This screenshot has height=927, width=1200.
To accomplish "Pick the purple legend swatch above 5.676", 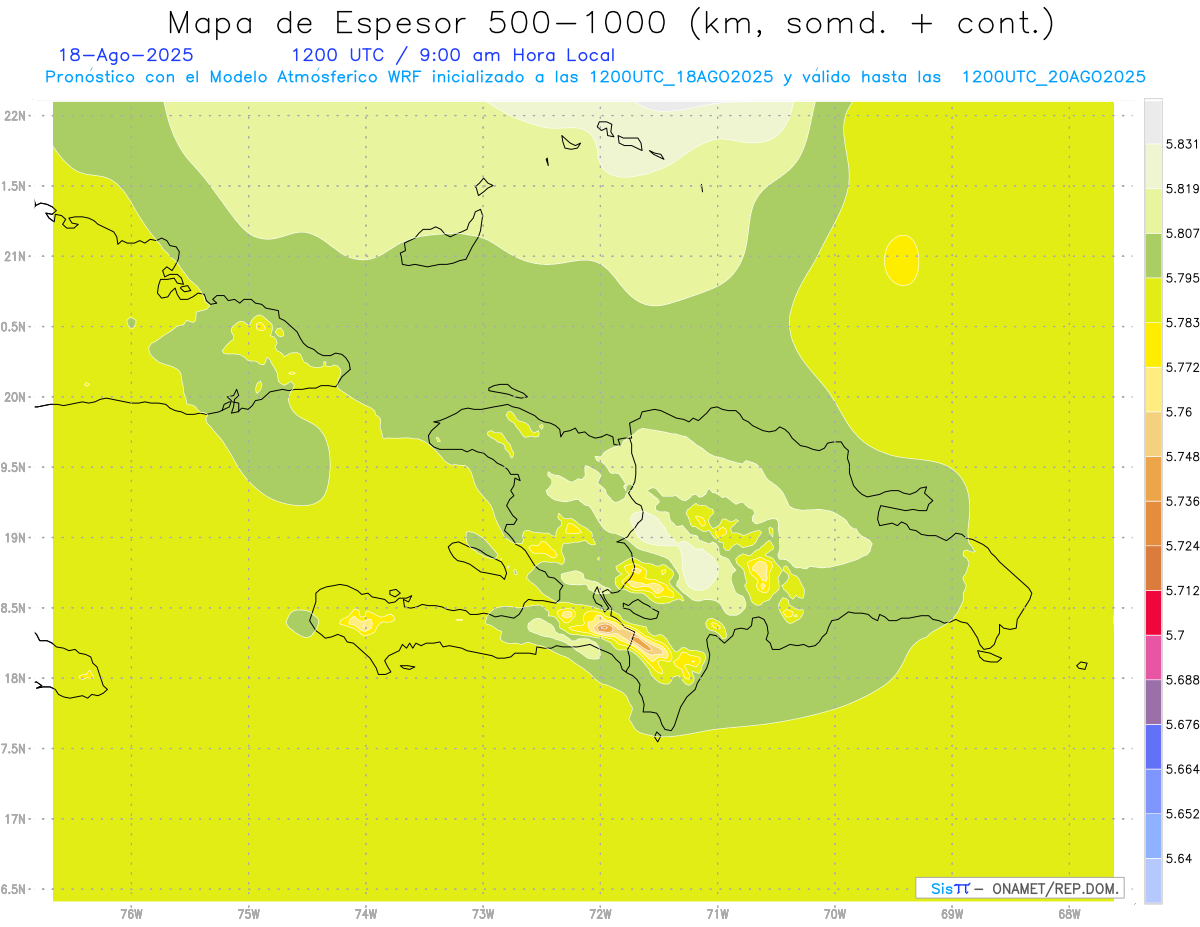I will 1153,701.
